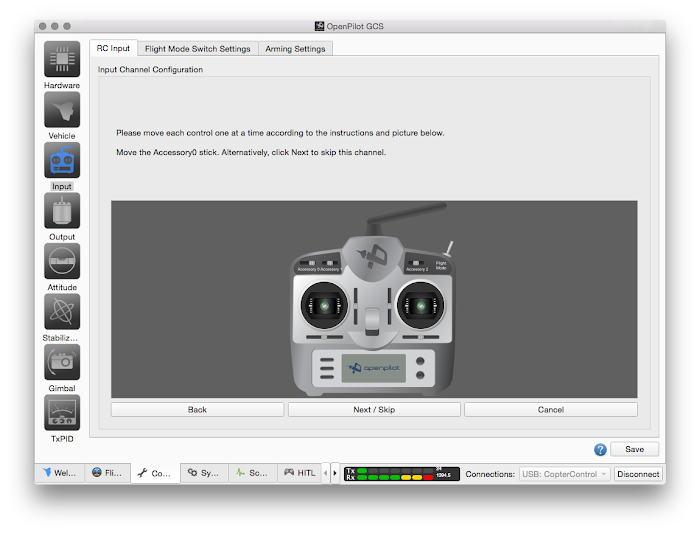Viewport: 700px width, 533px height.
Task: Switch to the Flight data bottom tab
Action: click(x=107, y=473)
